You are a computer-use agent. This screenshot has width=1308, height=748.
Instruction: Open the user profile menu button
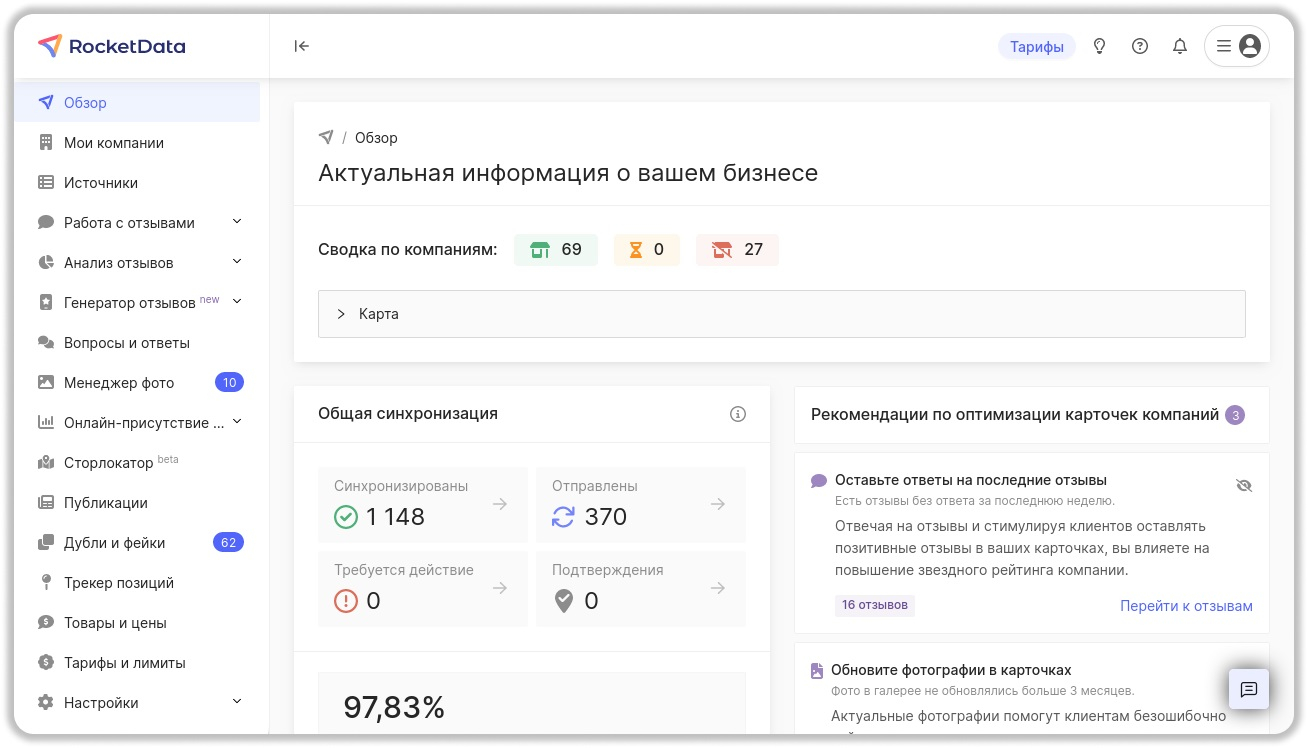click(1237, 46)
